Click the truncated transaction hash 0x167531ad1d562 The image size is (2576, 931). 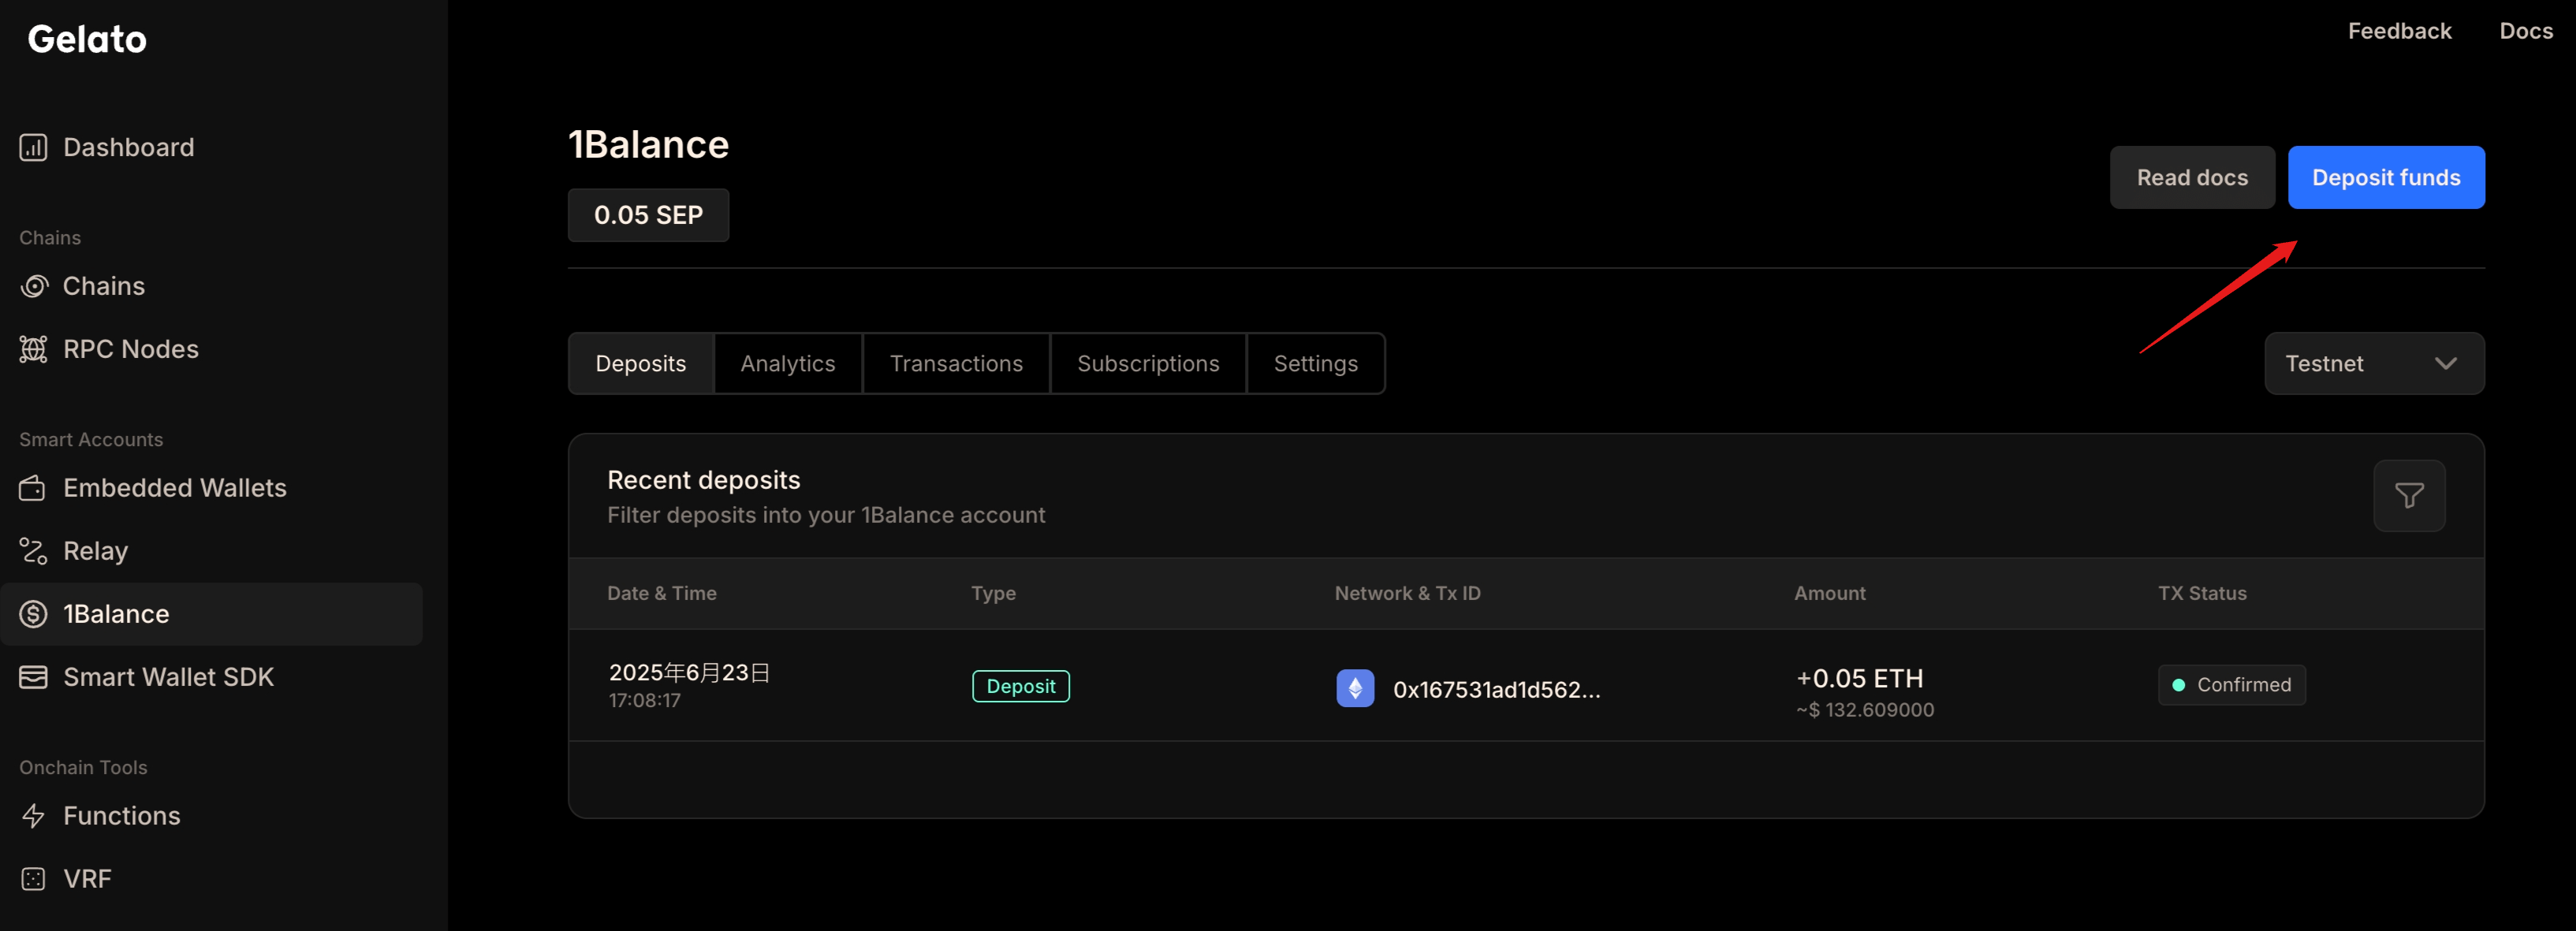(x=1496, y=688)
